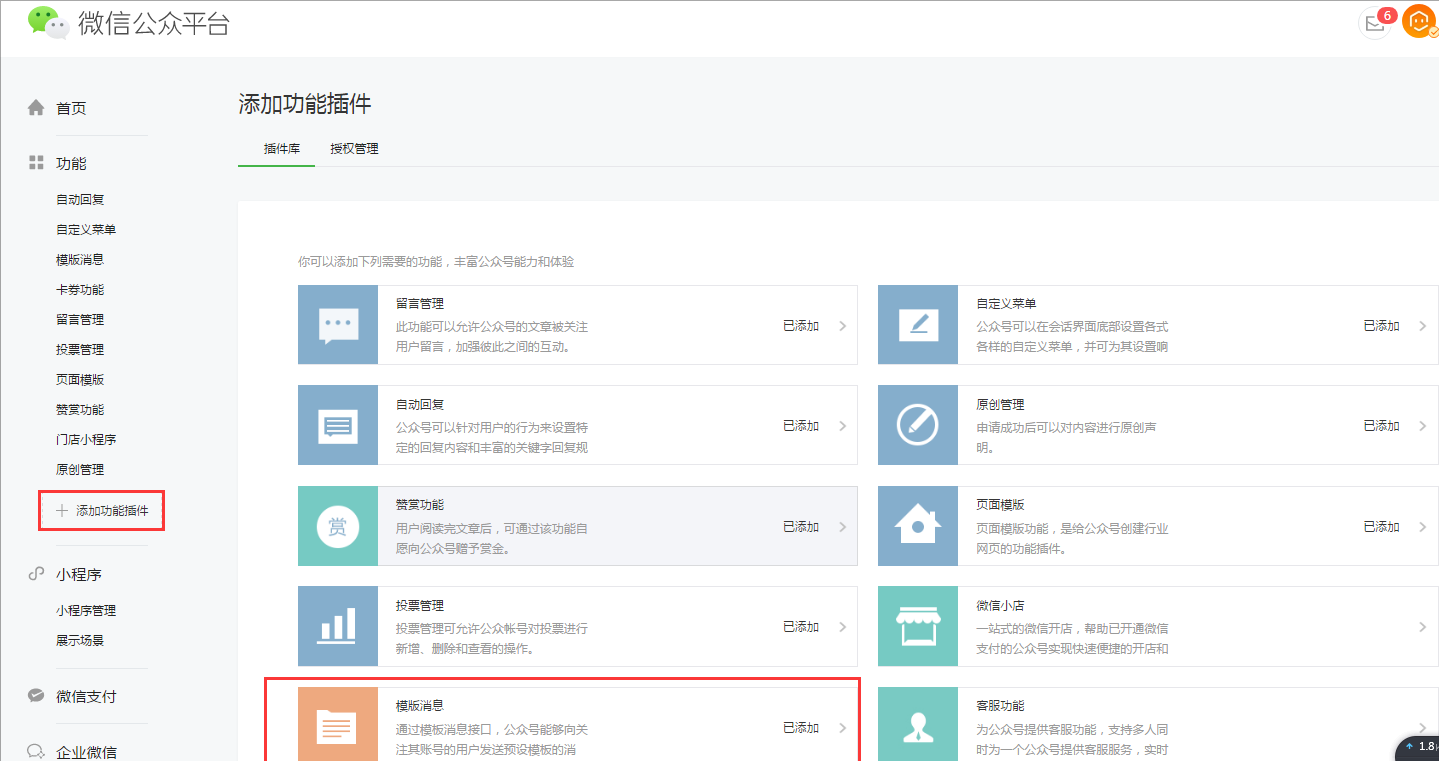Open 赞赏功能 in the sidebar

(x=80, y=410)
